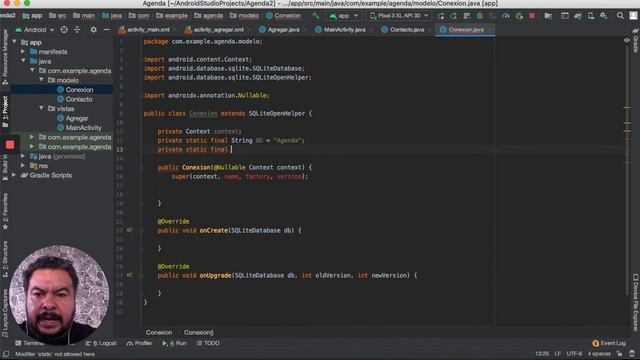
Task: Open the Pixel 3 XL API 30 device dropdown
Action: [x=399, y=16]
